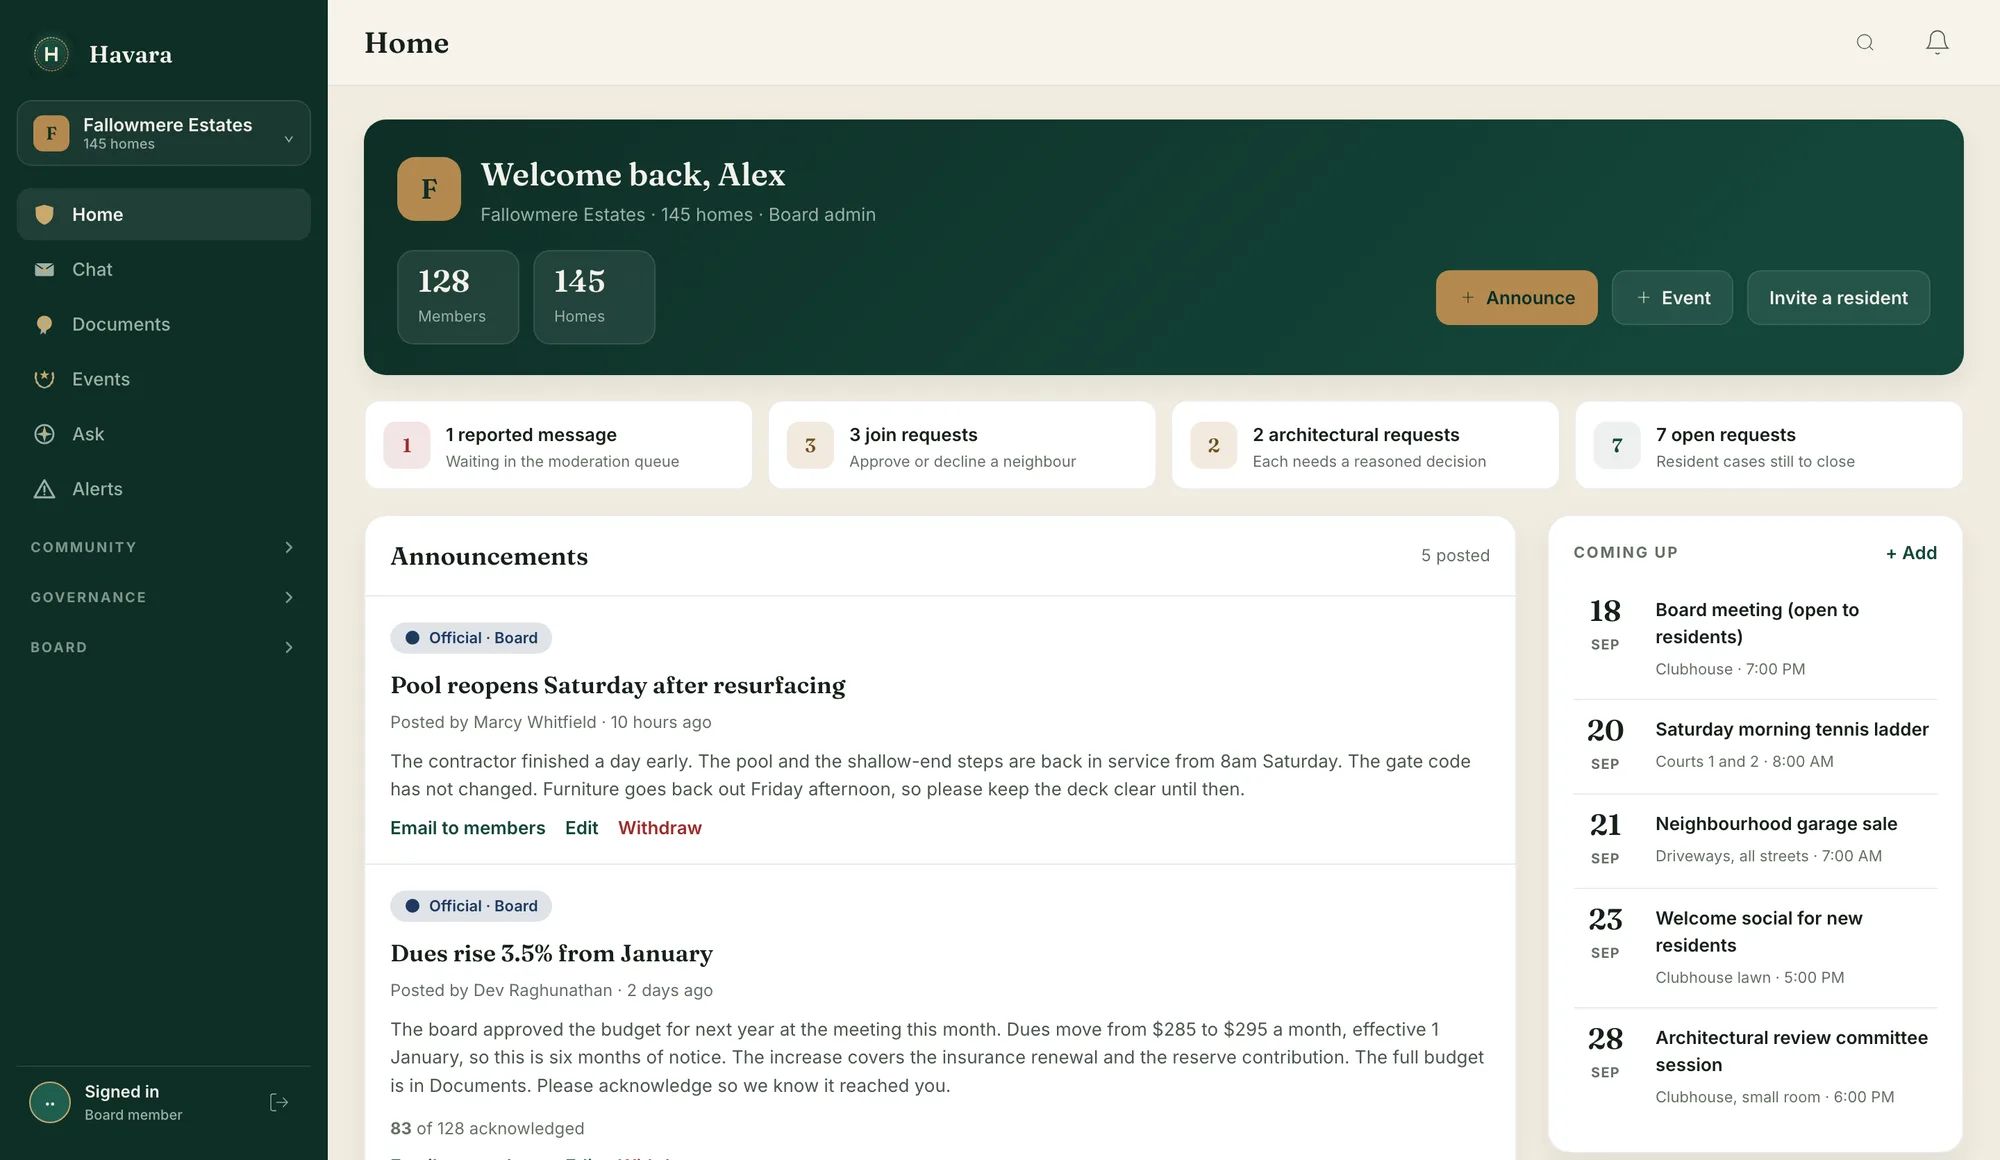Open Architectural review committee session event
Viewport: 2000px width, 1160px height.
tap(1755, 1067)
